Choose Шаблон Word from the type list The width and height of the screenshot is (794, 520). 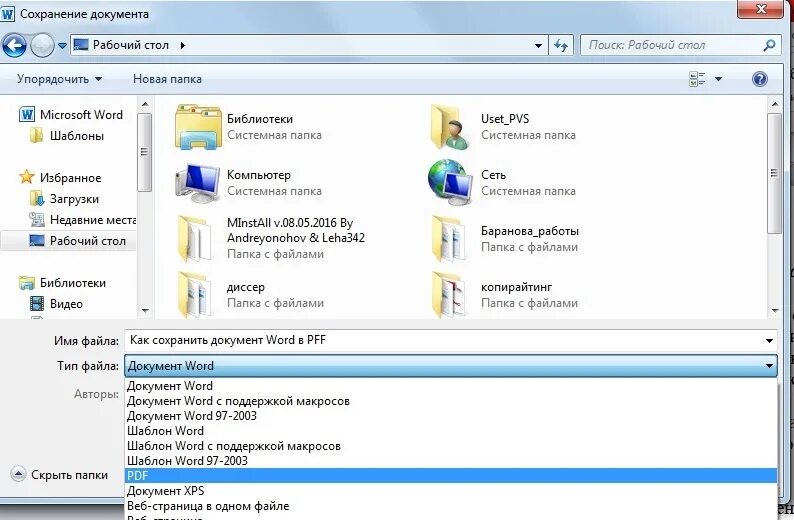(x=450, y=431)
